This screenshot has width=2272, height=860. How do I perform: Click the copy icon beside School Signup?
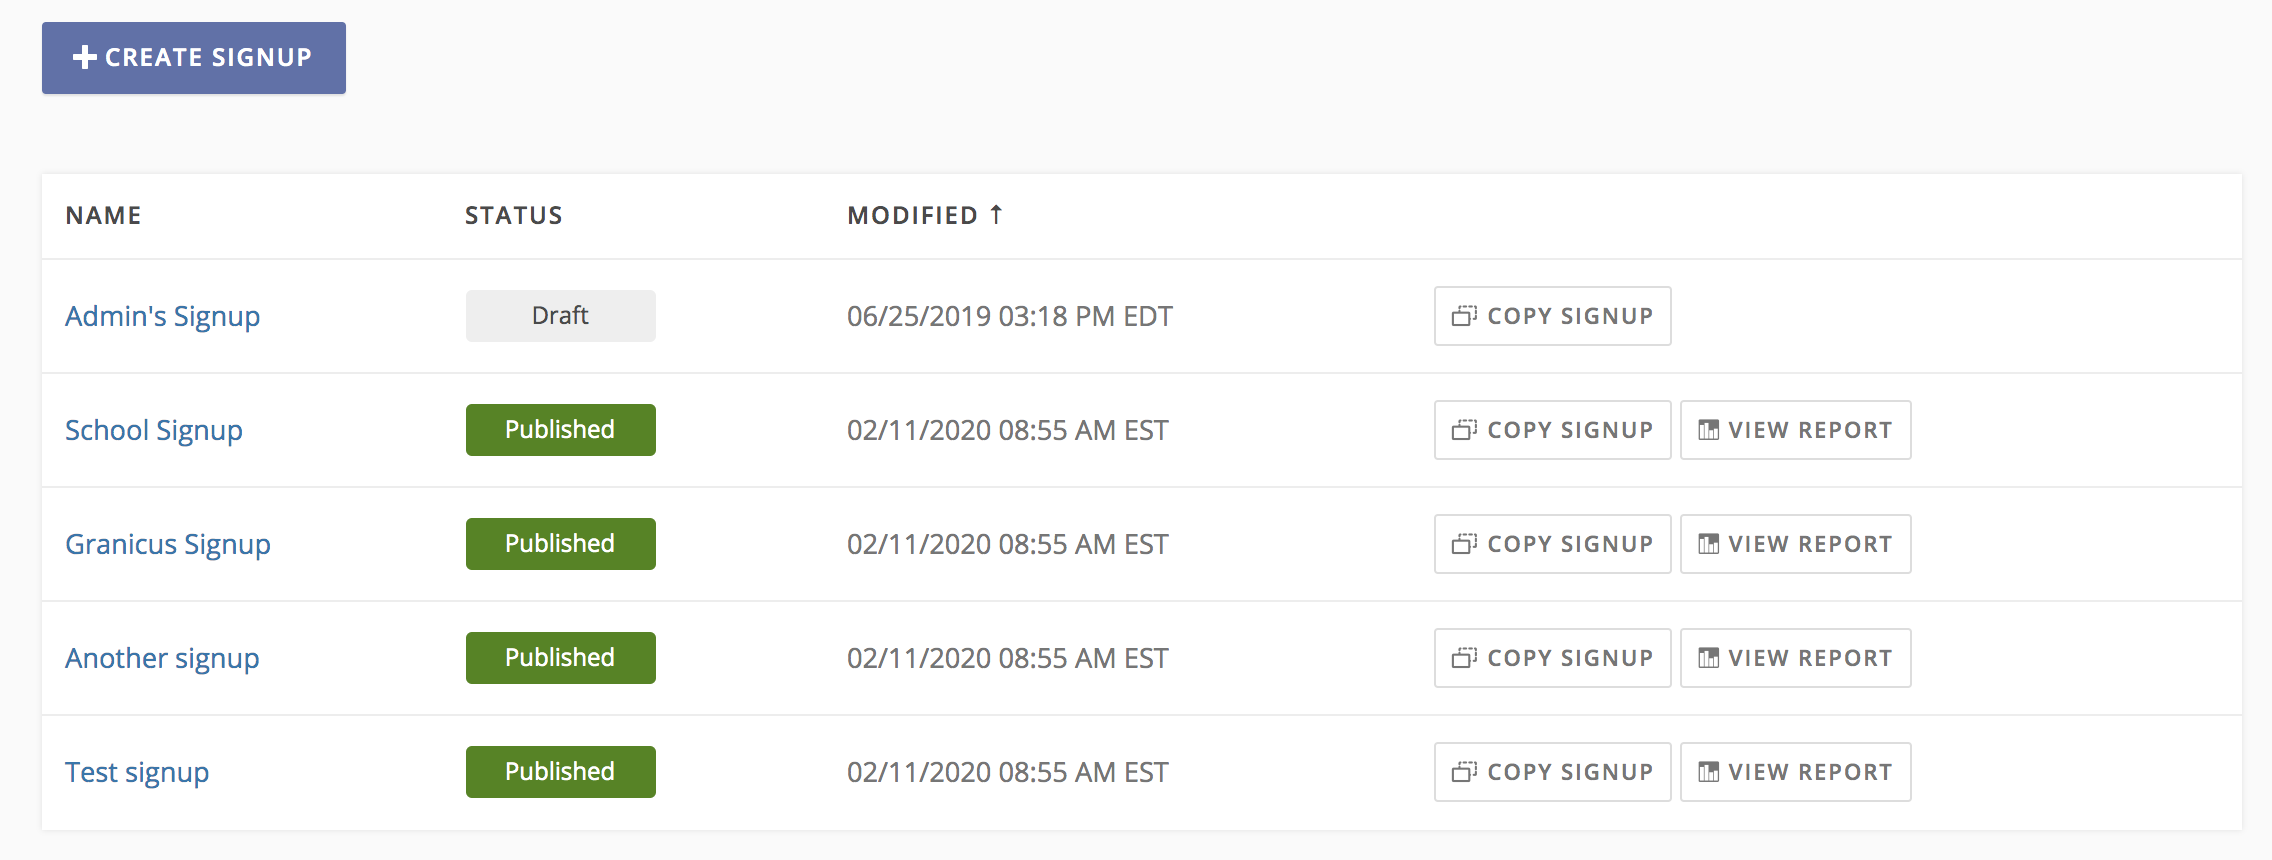click(x=1463, y=429)
